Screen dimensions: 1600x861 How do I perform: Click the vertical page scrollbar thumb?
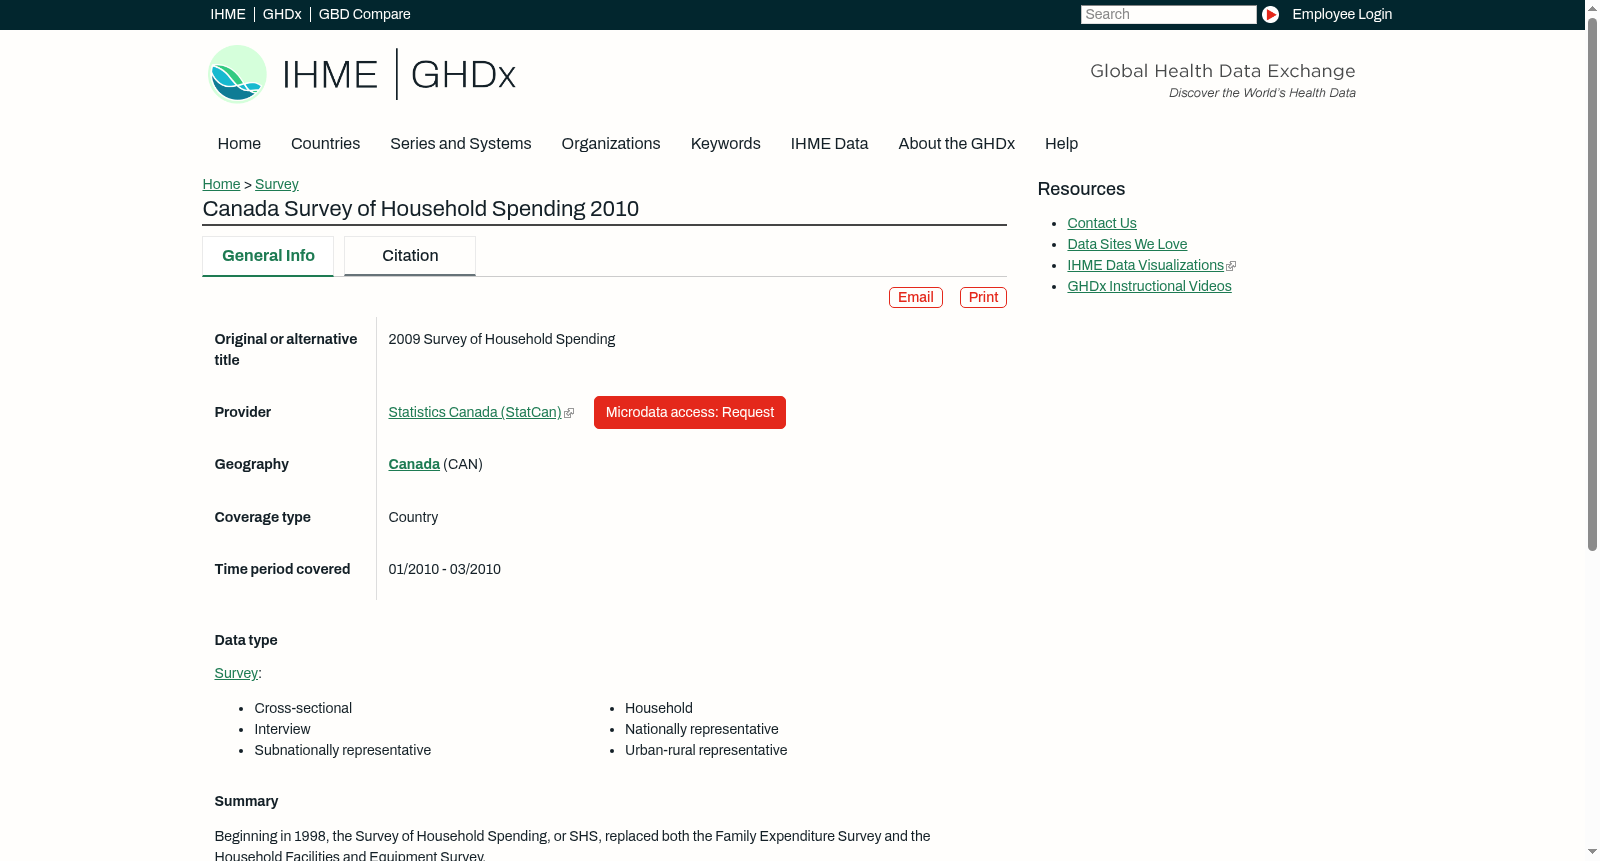tap(1592, 283)
